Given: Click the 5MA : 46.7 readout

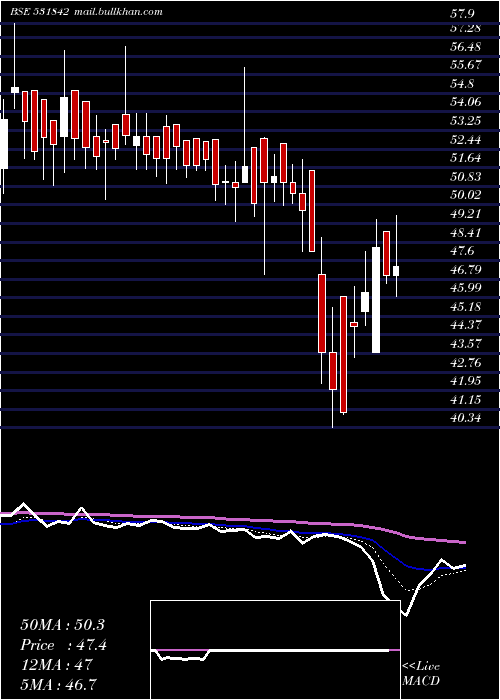Looking at the screenshot, I should tap(59, 684).
